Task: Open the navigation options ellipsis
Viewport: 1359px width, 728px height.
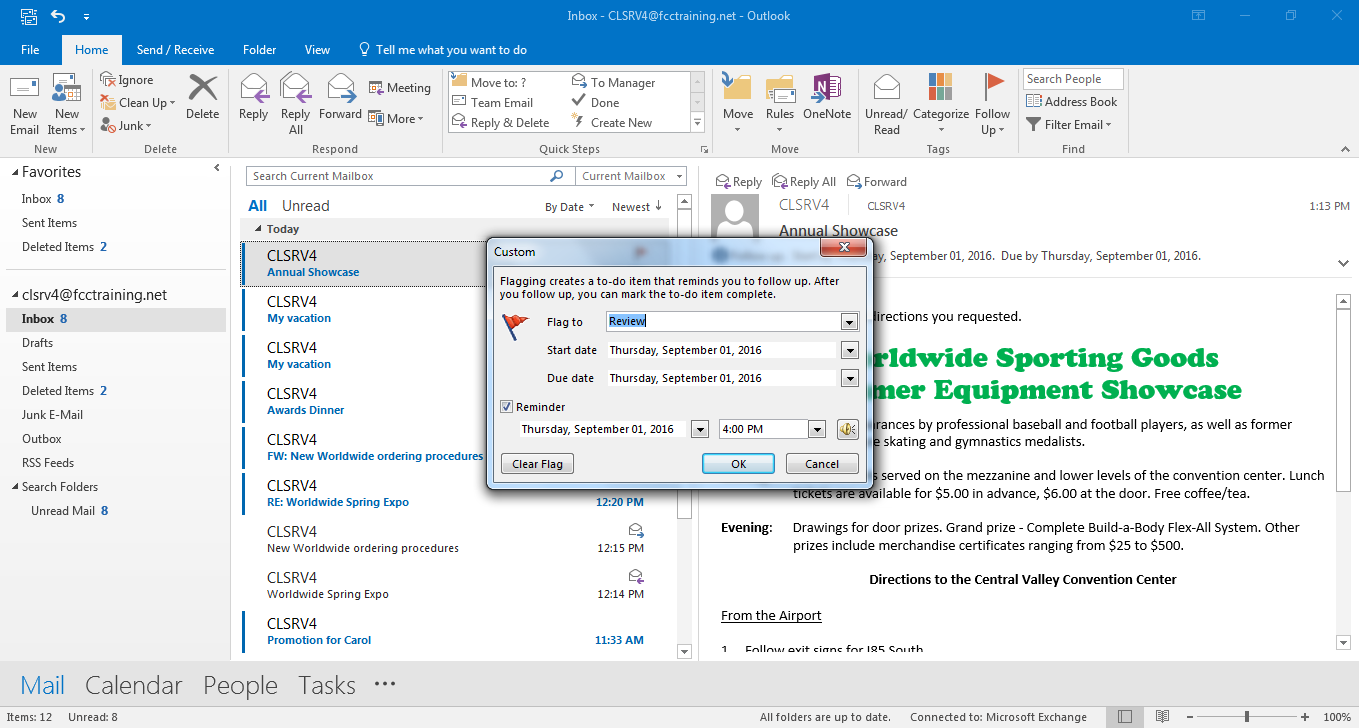Action: pos(384,685)
